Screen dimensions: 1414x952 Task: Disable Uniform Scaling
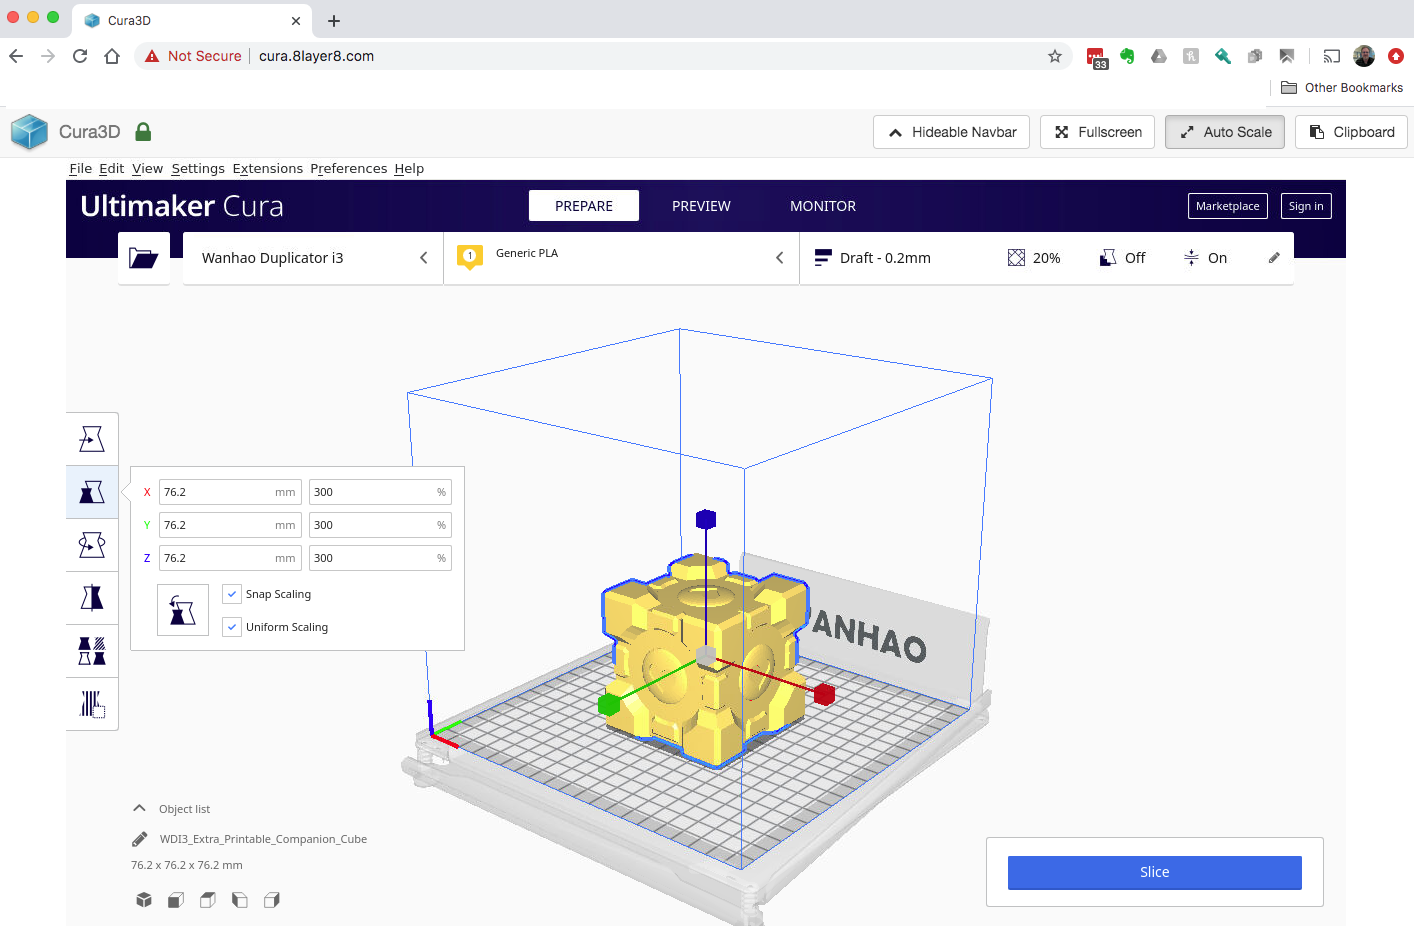(x=232, y=627)
